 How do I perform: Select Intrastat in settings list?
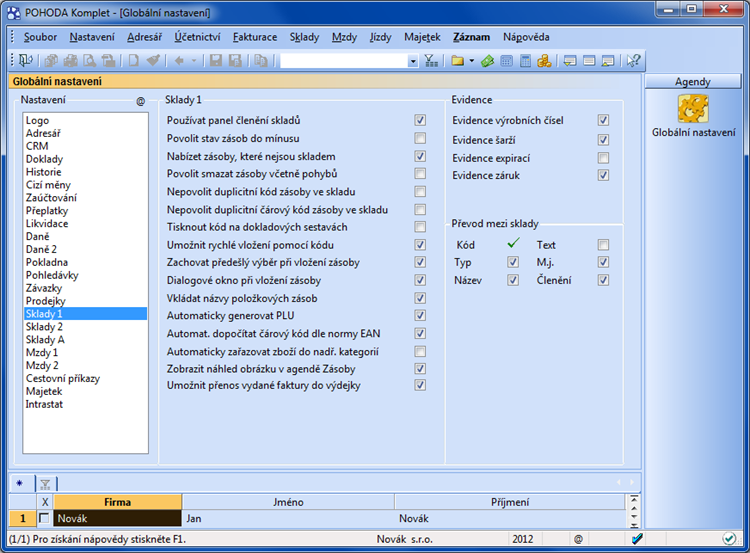86,404
